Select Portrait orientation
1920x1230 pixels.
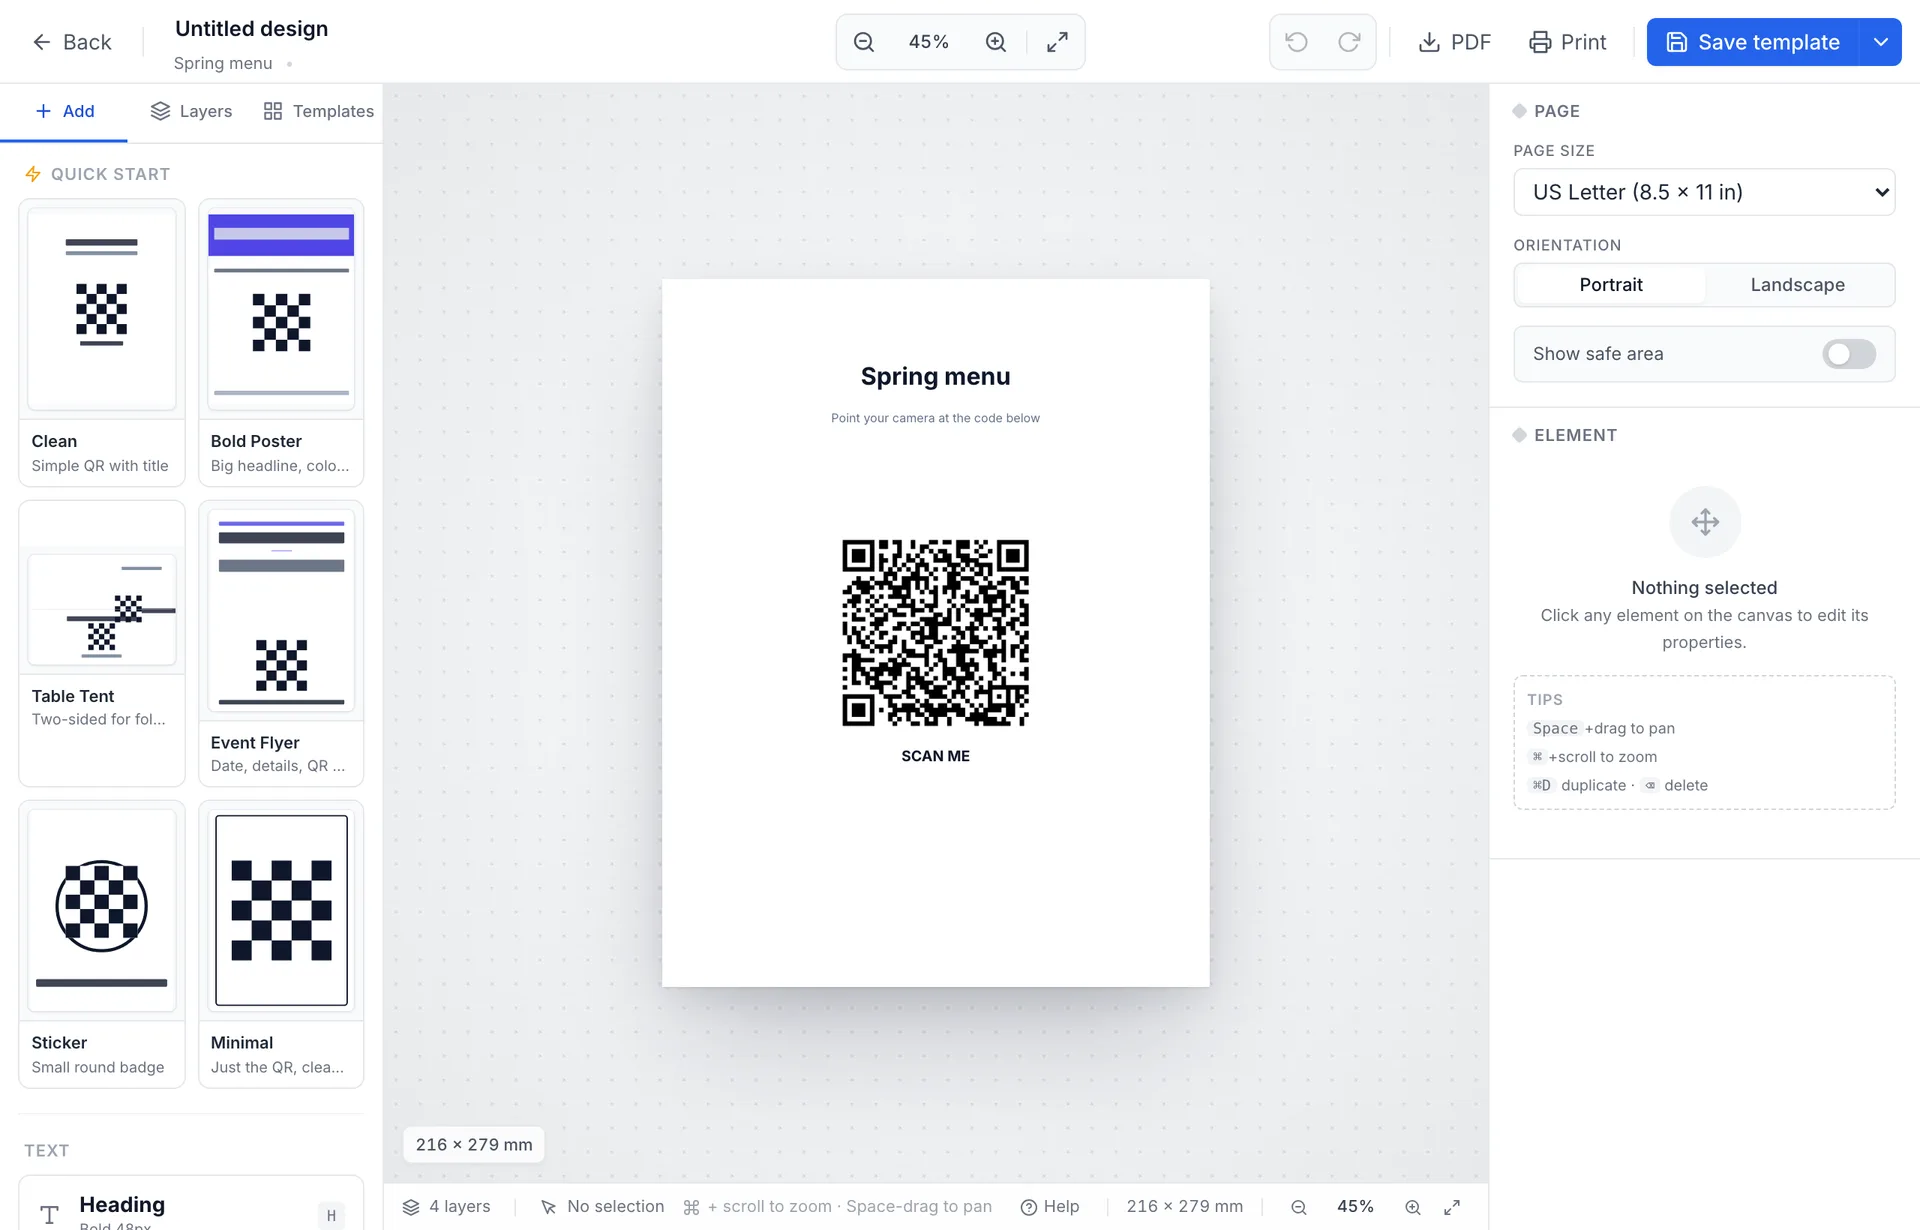pyautogui.click(x=1611, y=285)
